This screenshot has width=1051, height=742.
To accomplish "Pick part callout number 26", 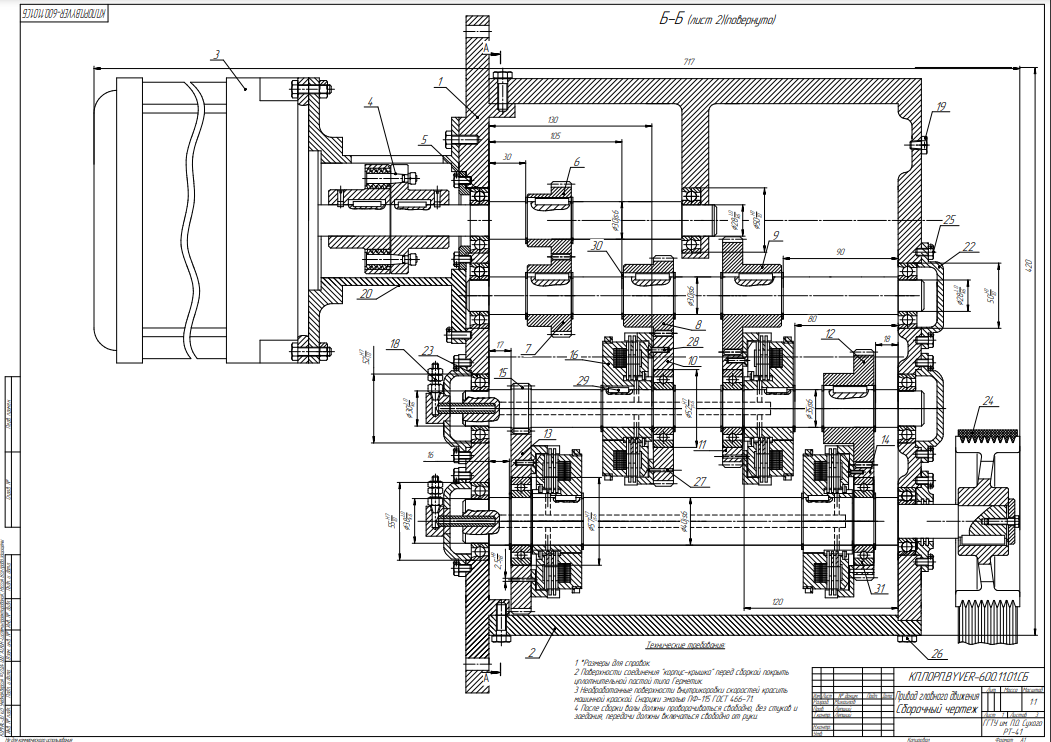I will [937, 654].
